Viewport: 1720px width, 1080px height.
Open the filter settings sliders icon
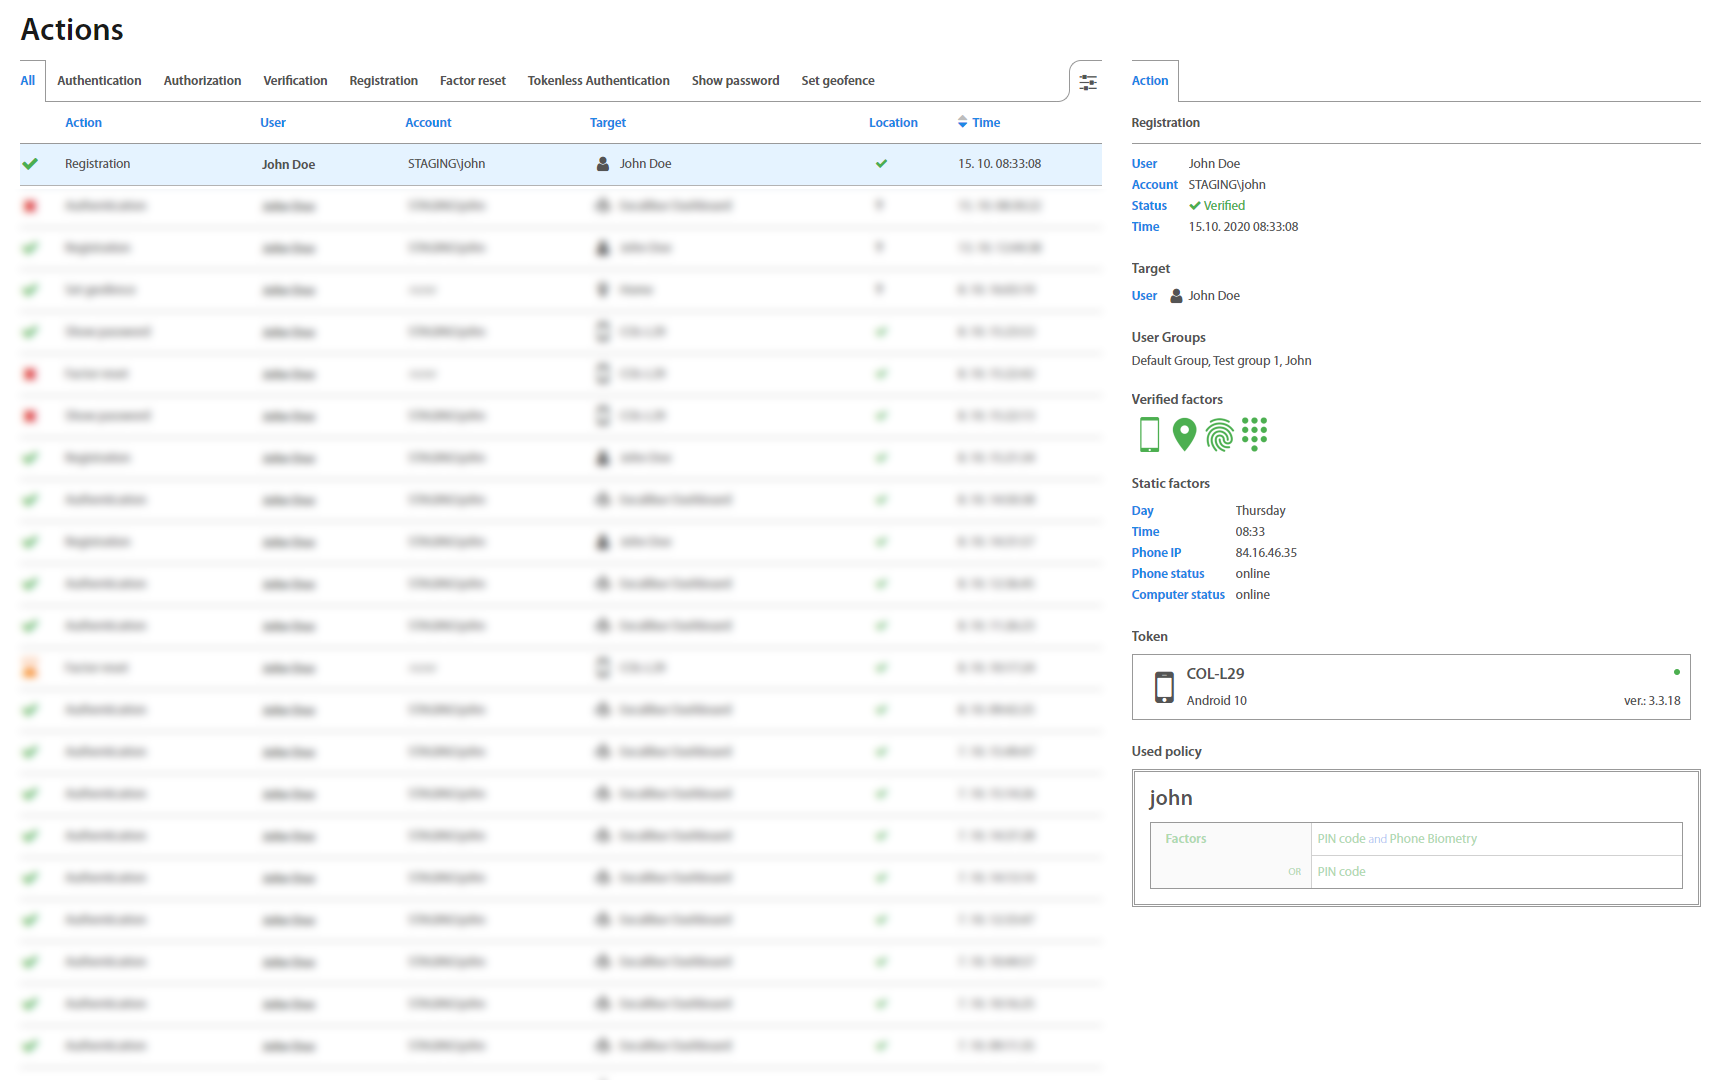[x=1087, y=82]
